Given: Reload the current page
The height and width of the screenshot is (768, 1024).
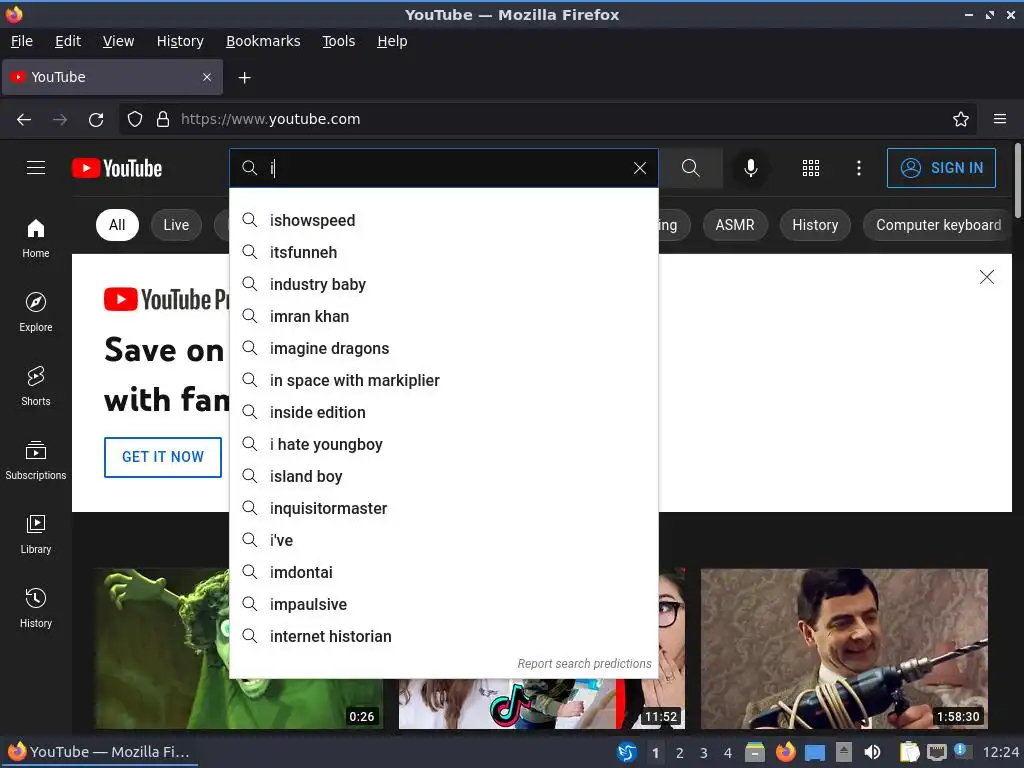Looking at the screenshot, I should (x=96, y=120).
